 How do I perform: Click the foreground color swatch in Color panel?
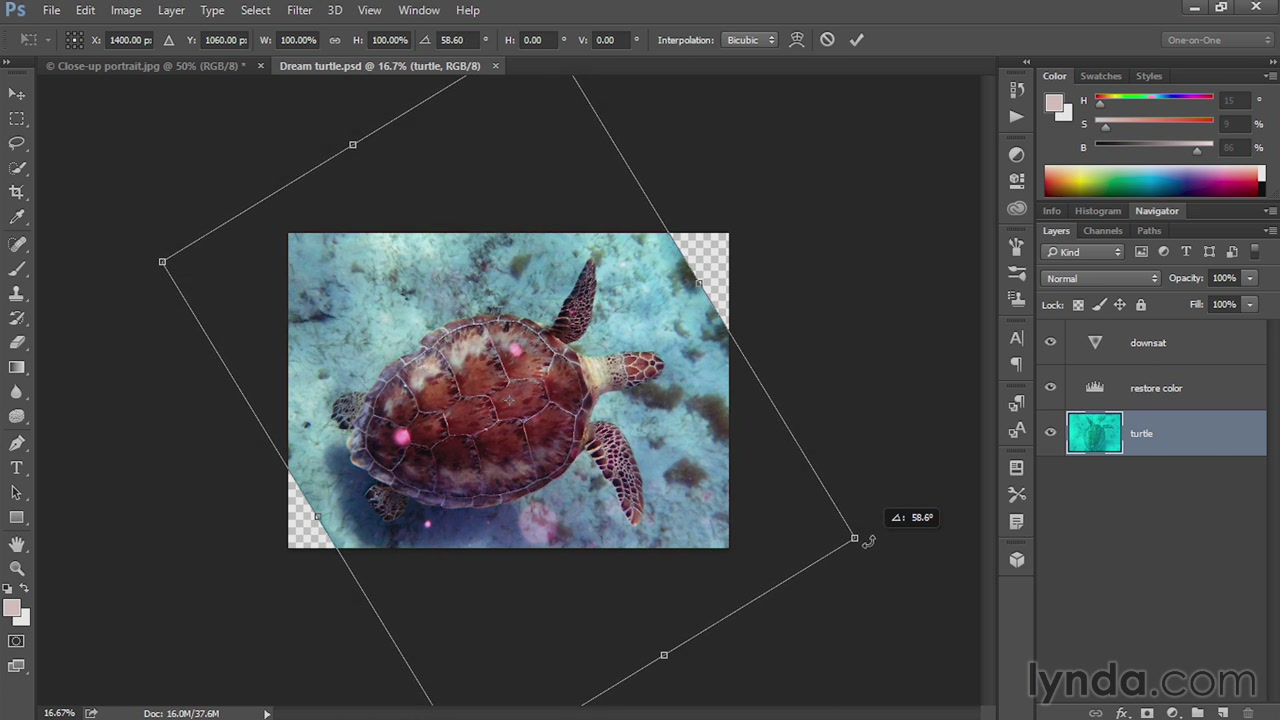(x=1054, y=103)
